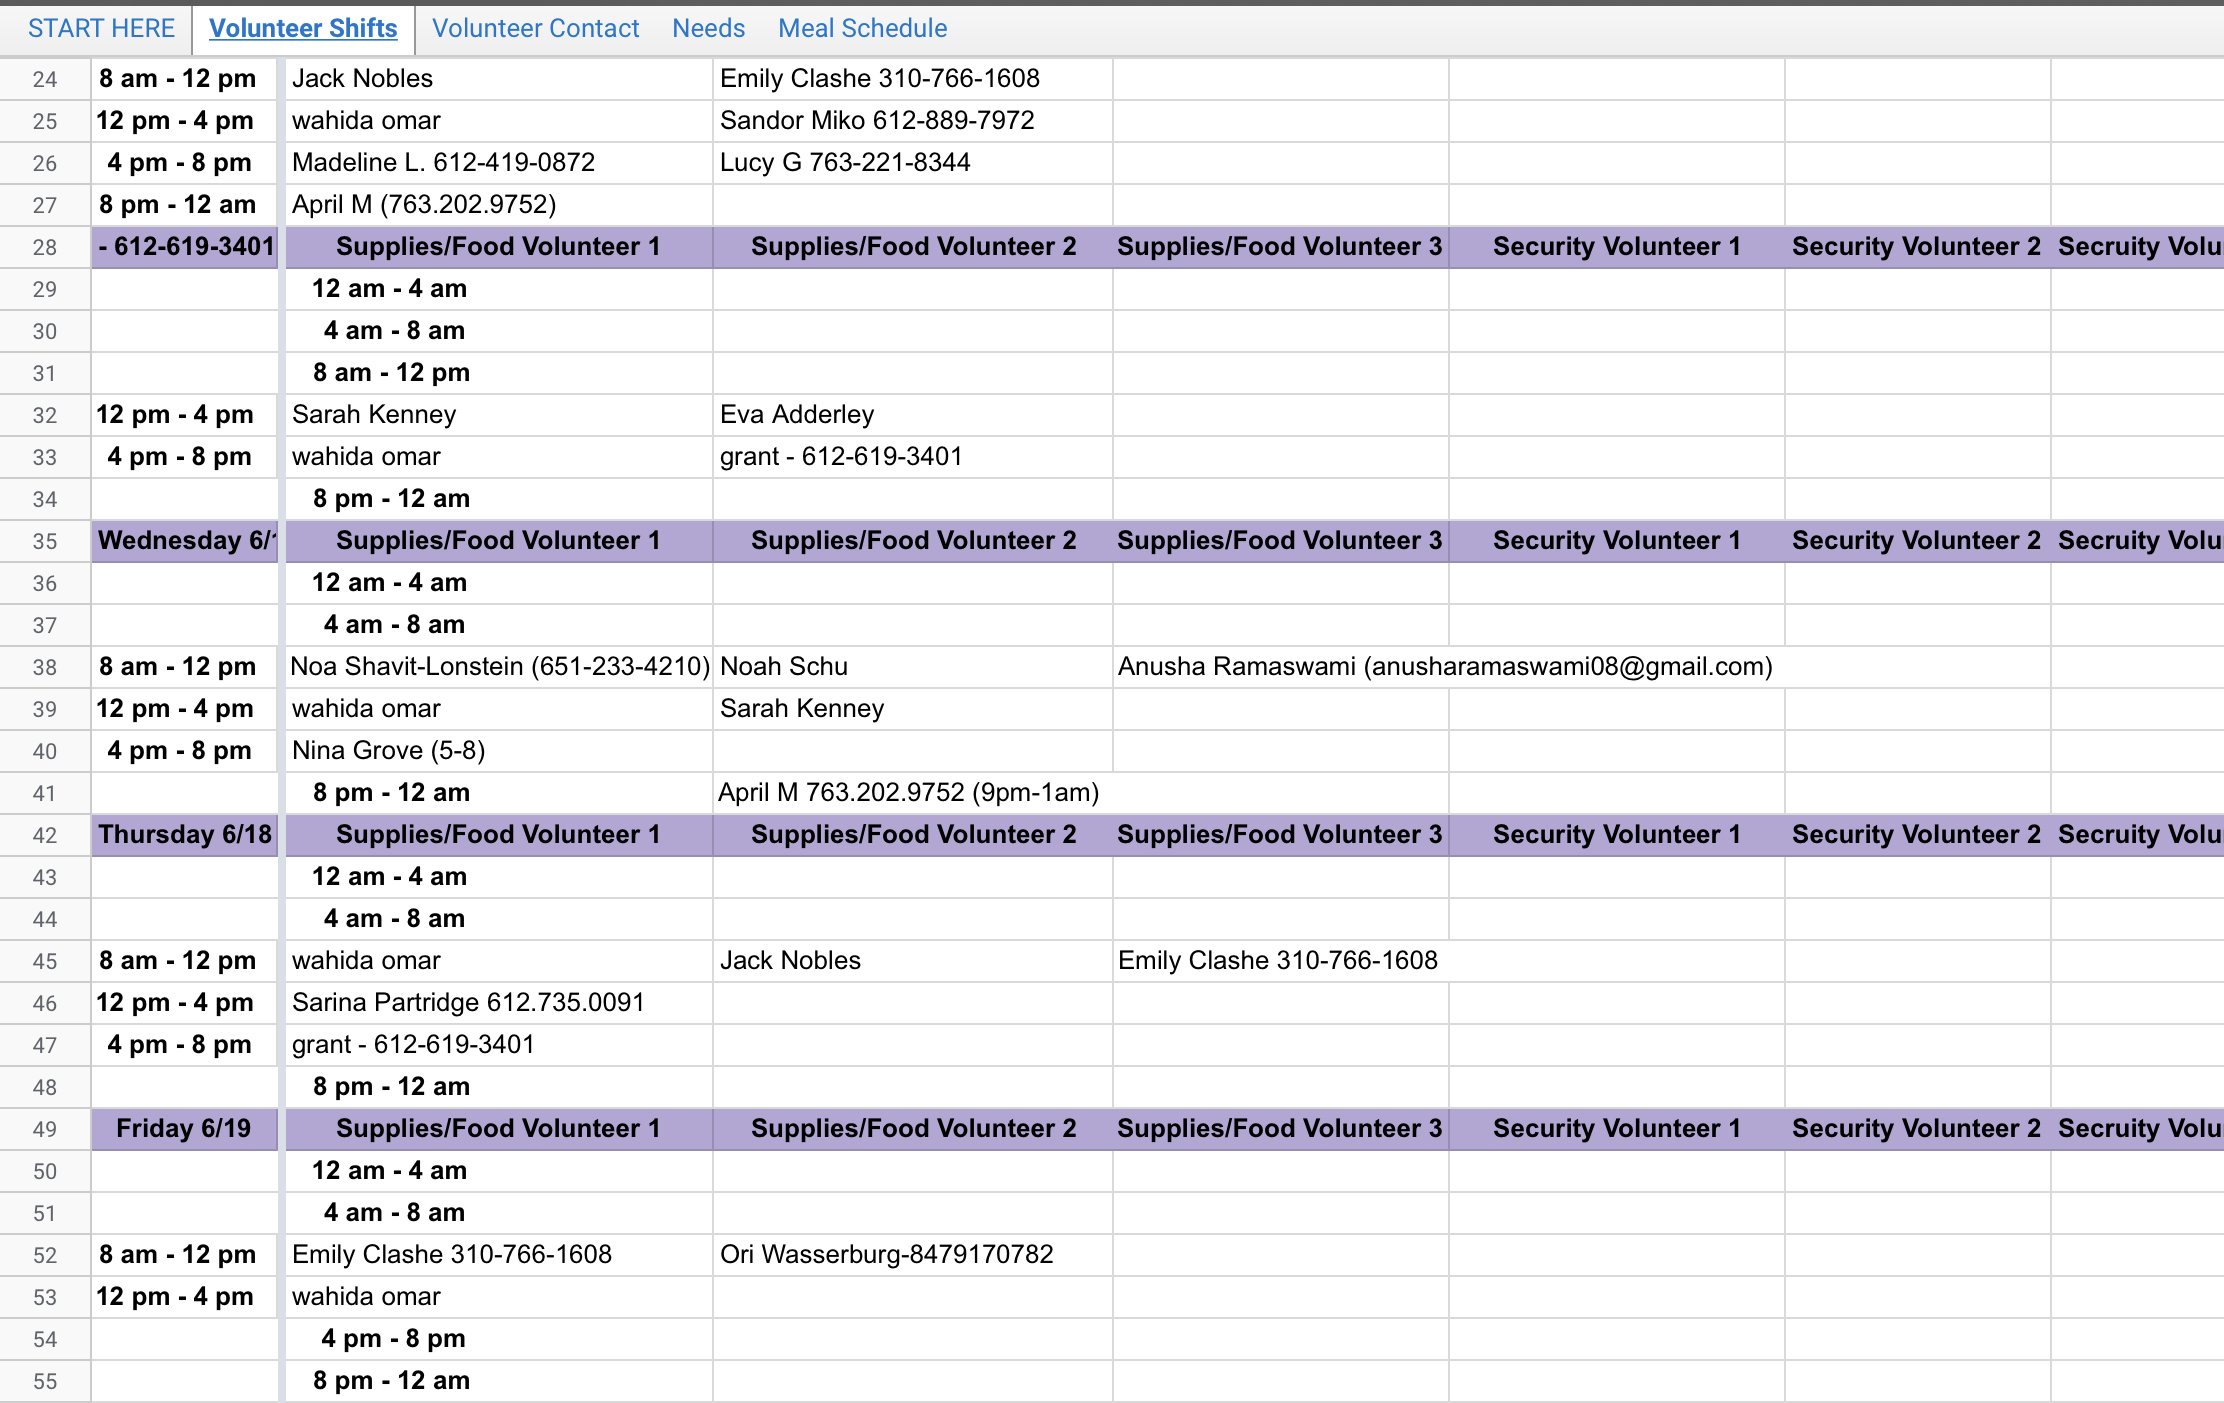Select row 35 header number

coord(45,541)
